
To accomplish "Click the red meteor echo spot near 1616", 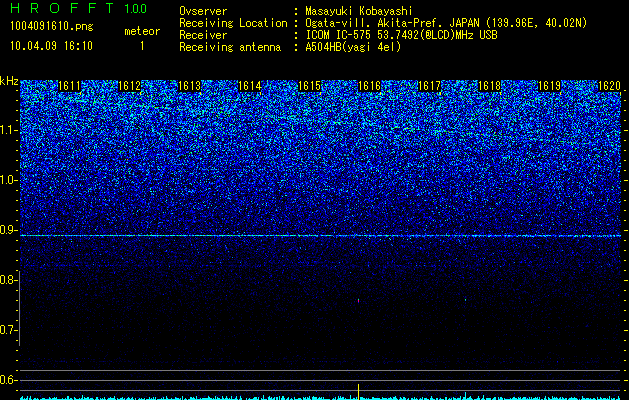I will point(358,300).
